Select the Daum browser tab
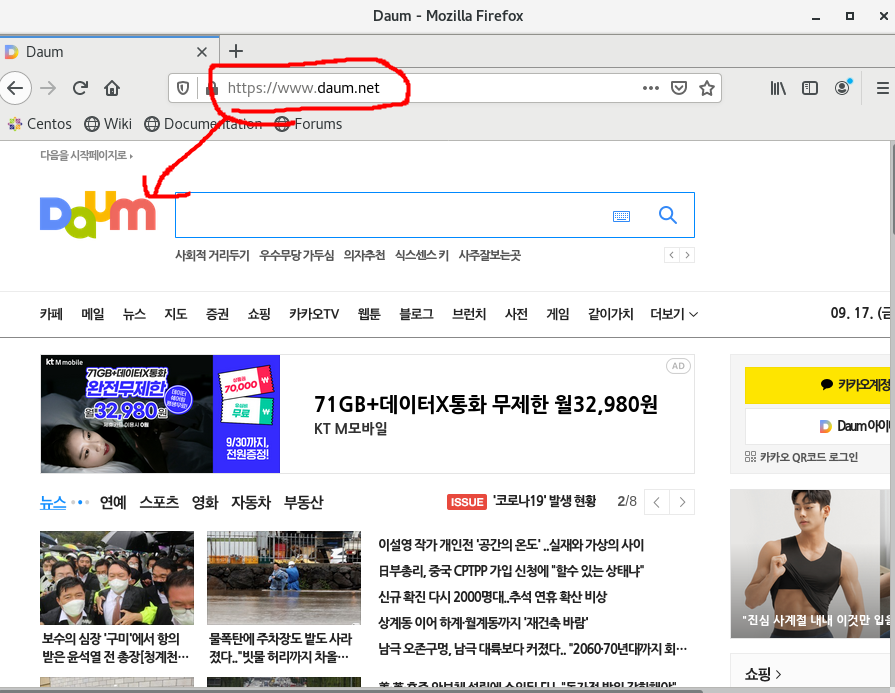The width and height of the screenshot is (895, 693). 109,52
